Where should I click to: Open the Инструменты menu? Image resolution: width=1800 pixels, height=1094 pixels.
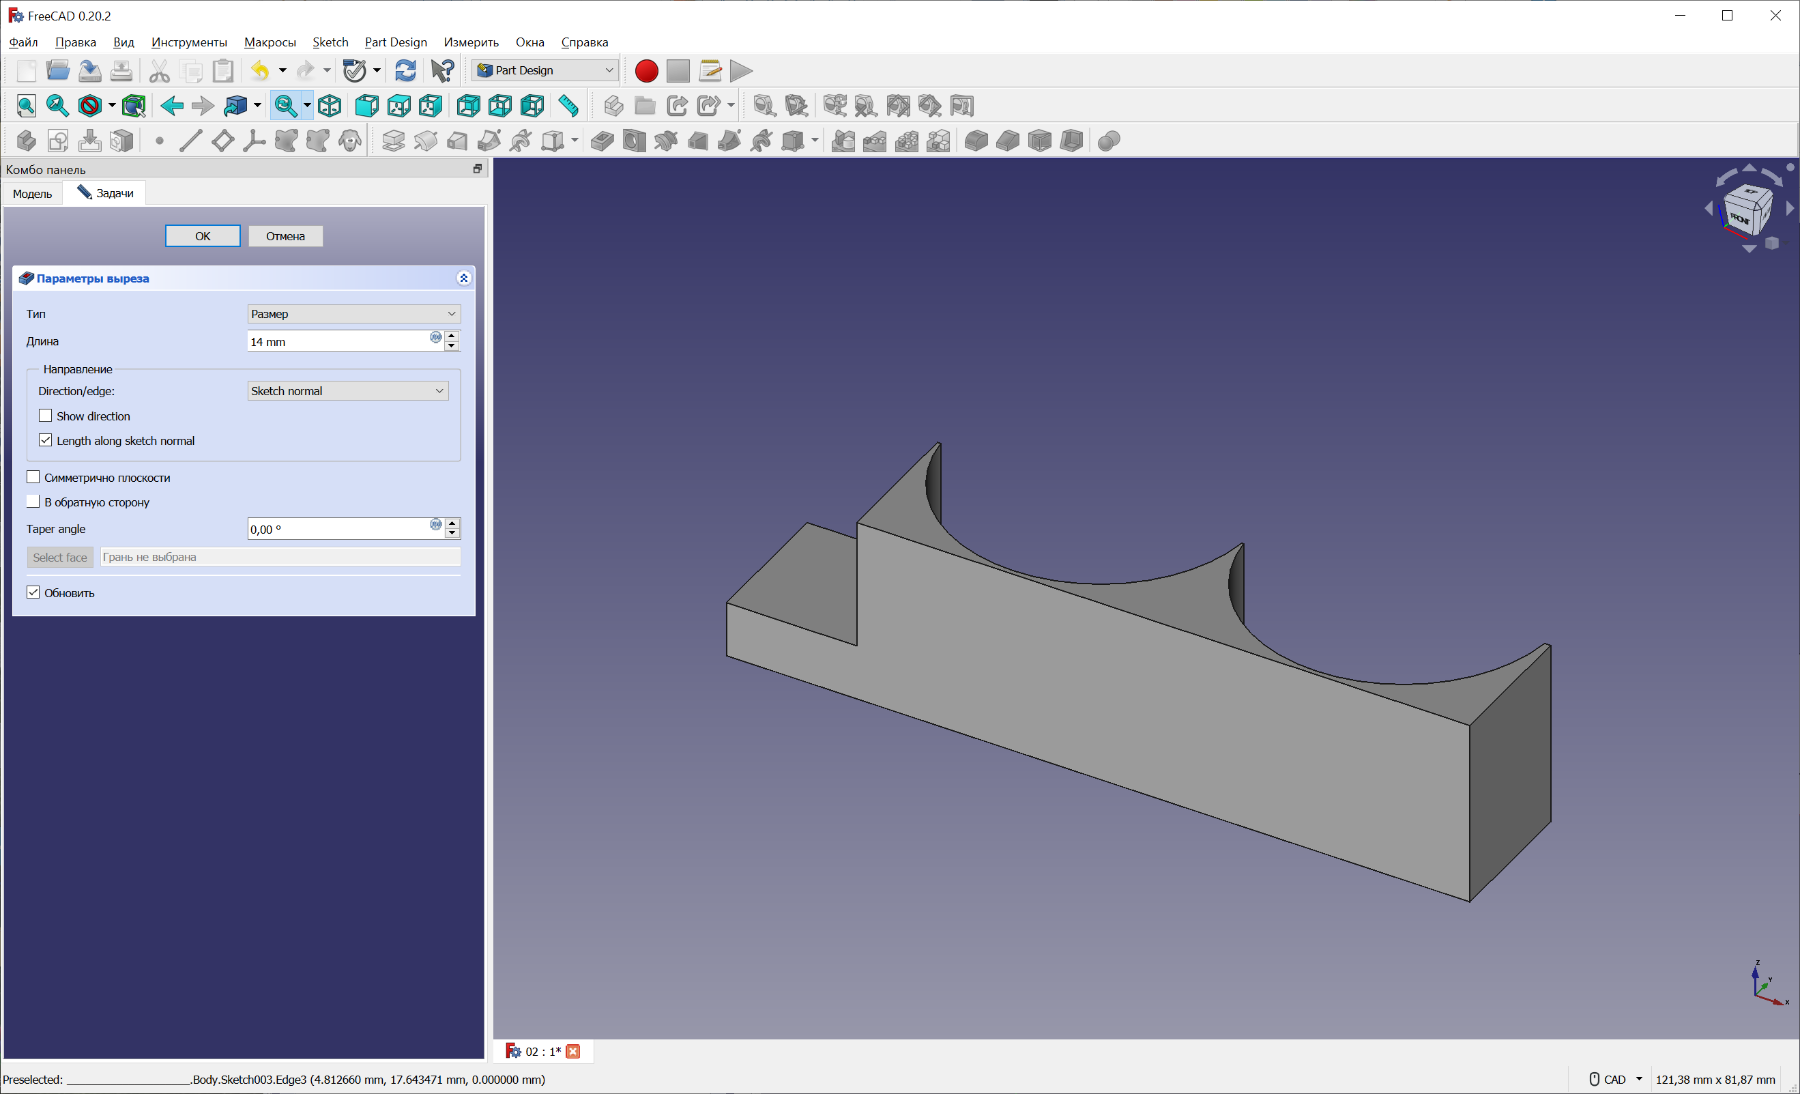(189, 42)
